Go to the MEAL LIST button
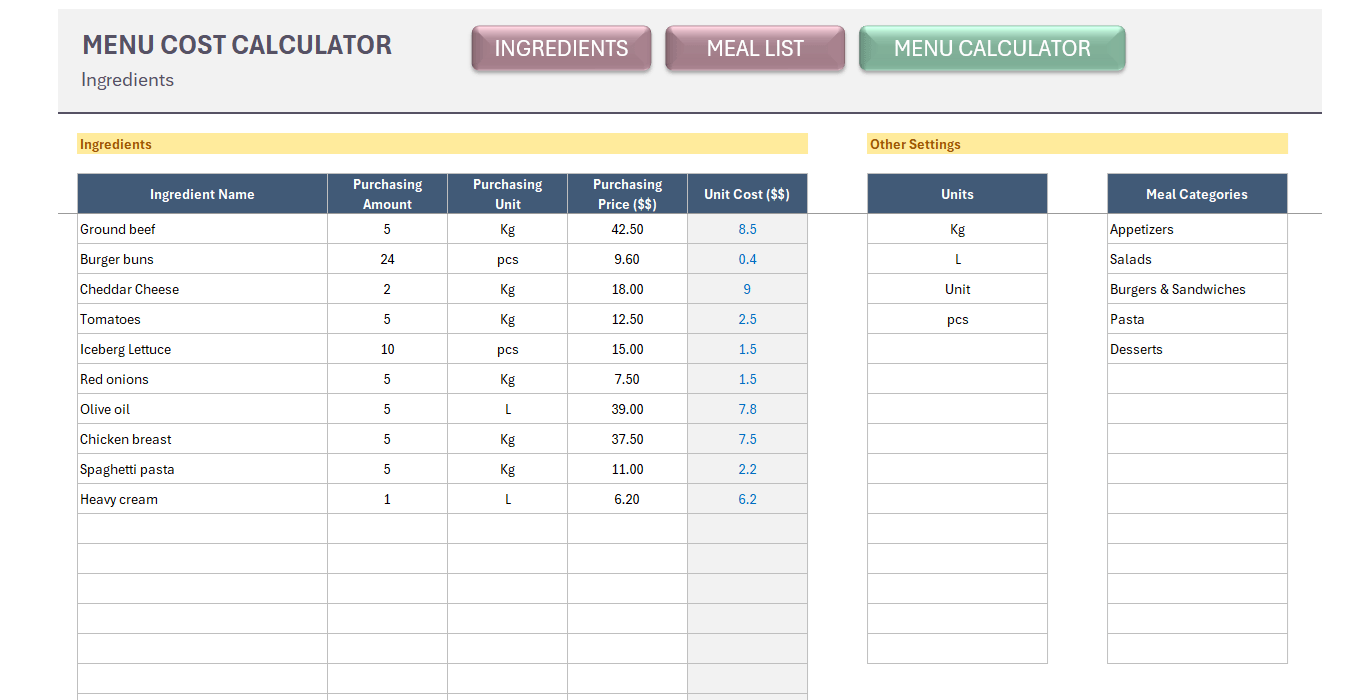Viewport: 1365px width, 700px height. tap(755, 49)
